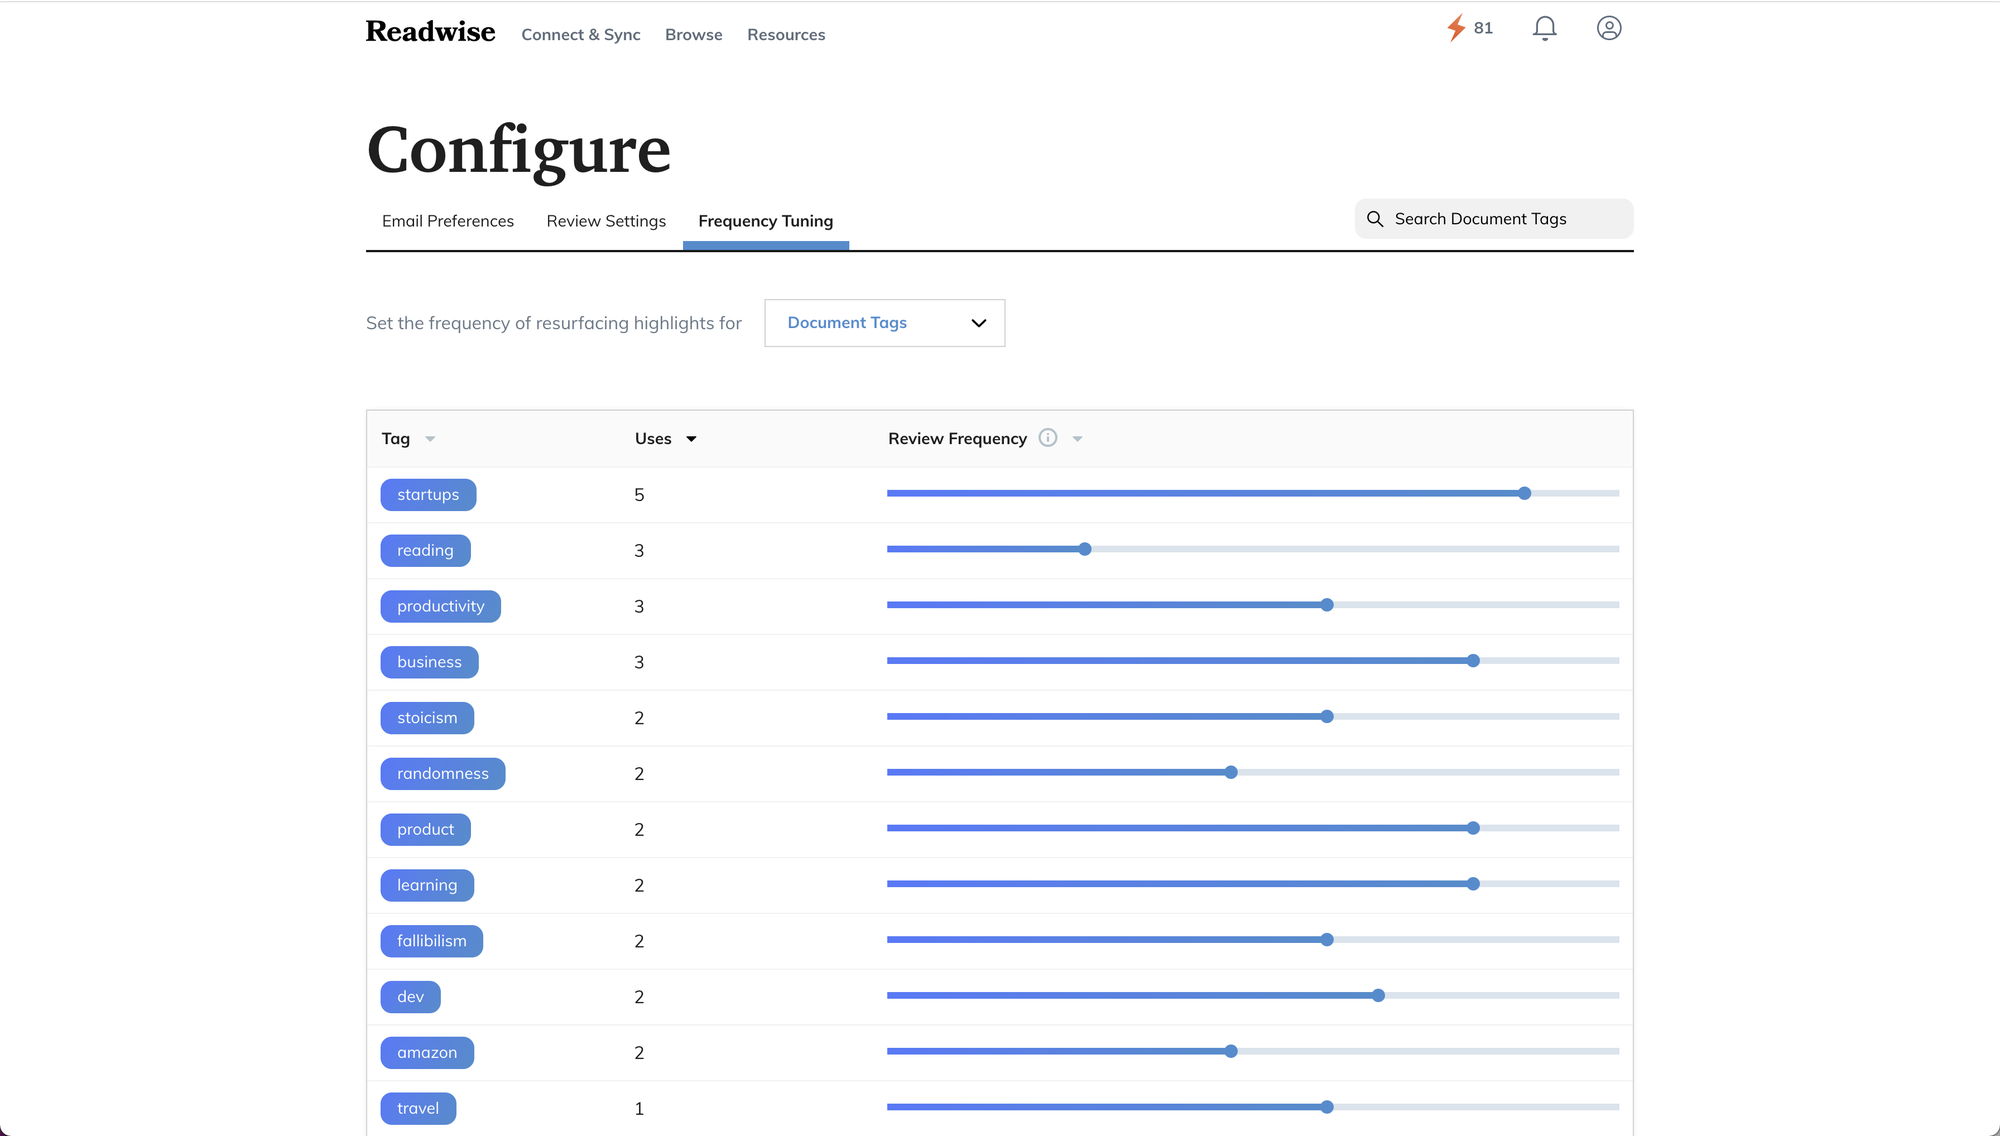The image size is (2000, 1136).
Task: Open the lightning streak counter icon
Action: [1456, 28]
